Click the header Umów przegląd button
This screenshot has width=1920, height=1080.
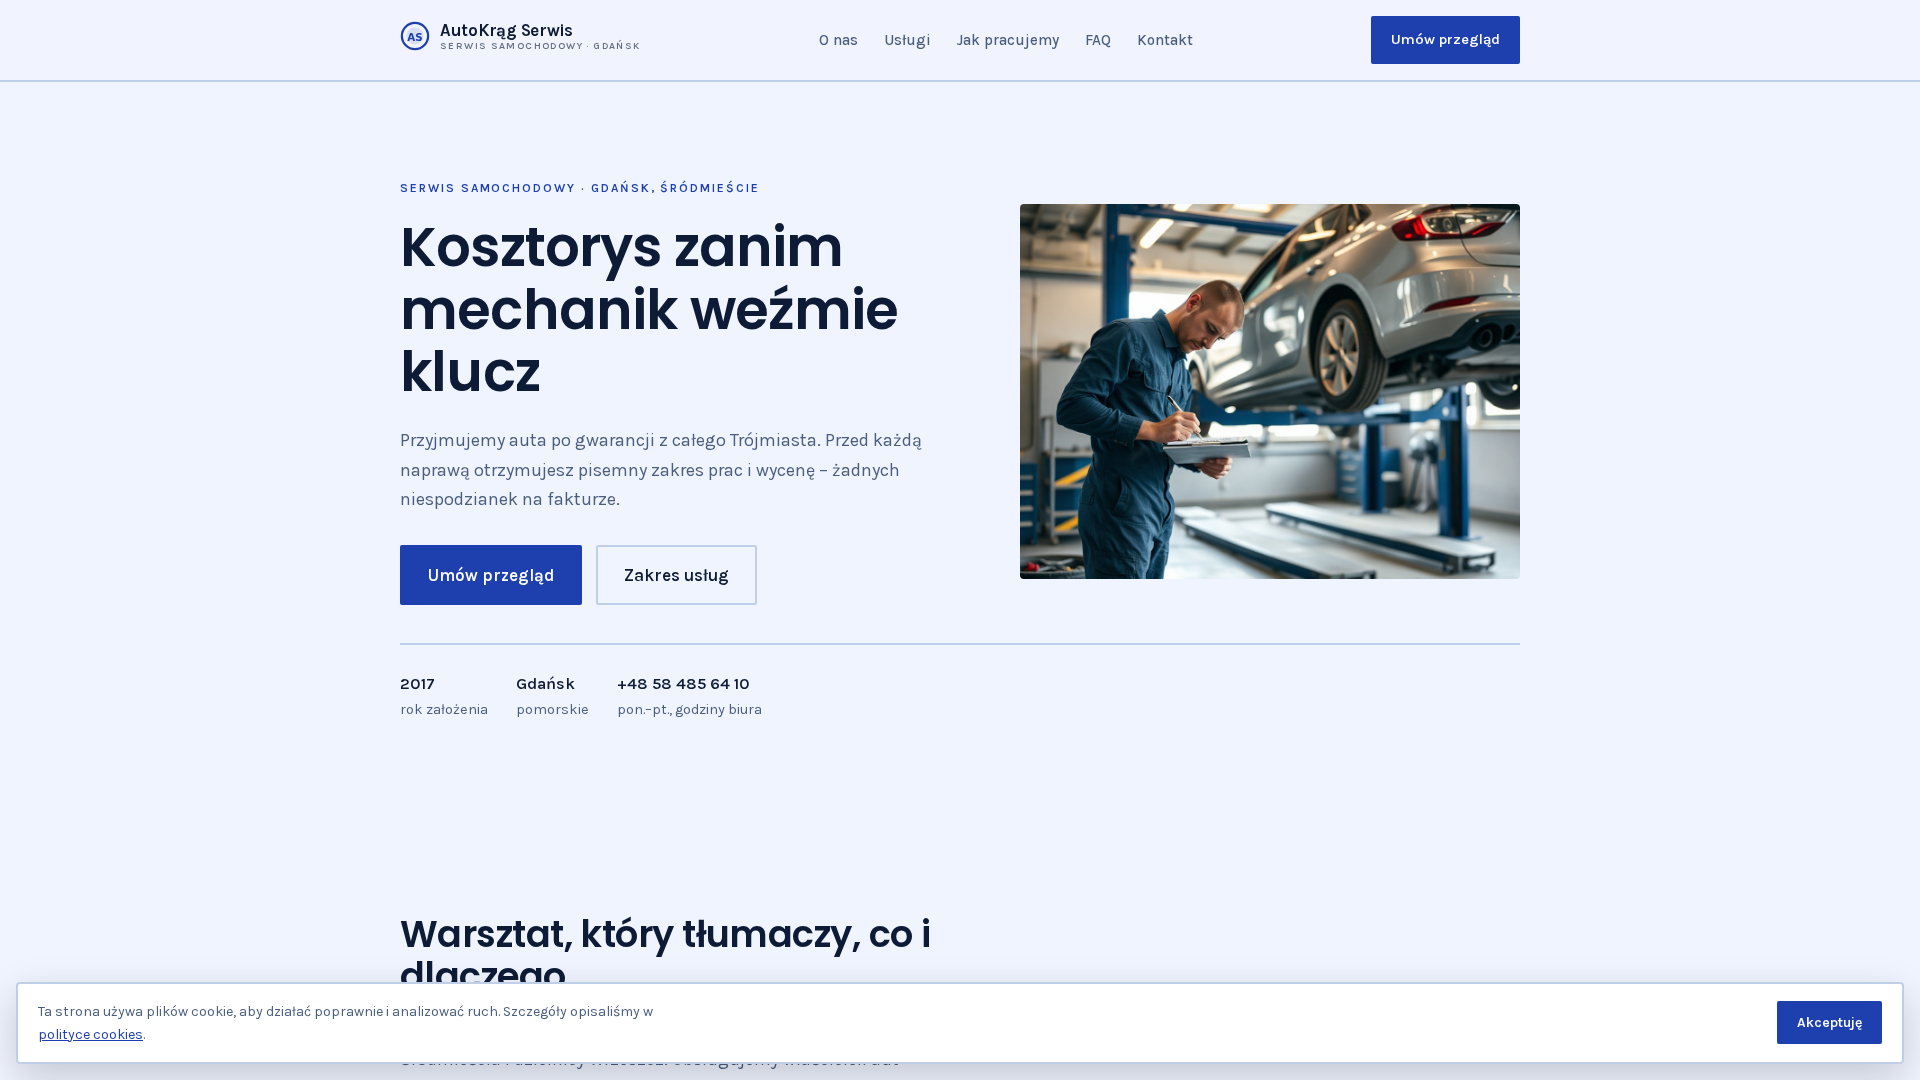tap(1445, 40)
